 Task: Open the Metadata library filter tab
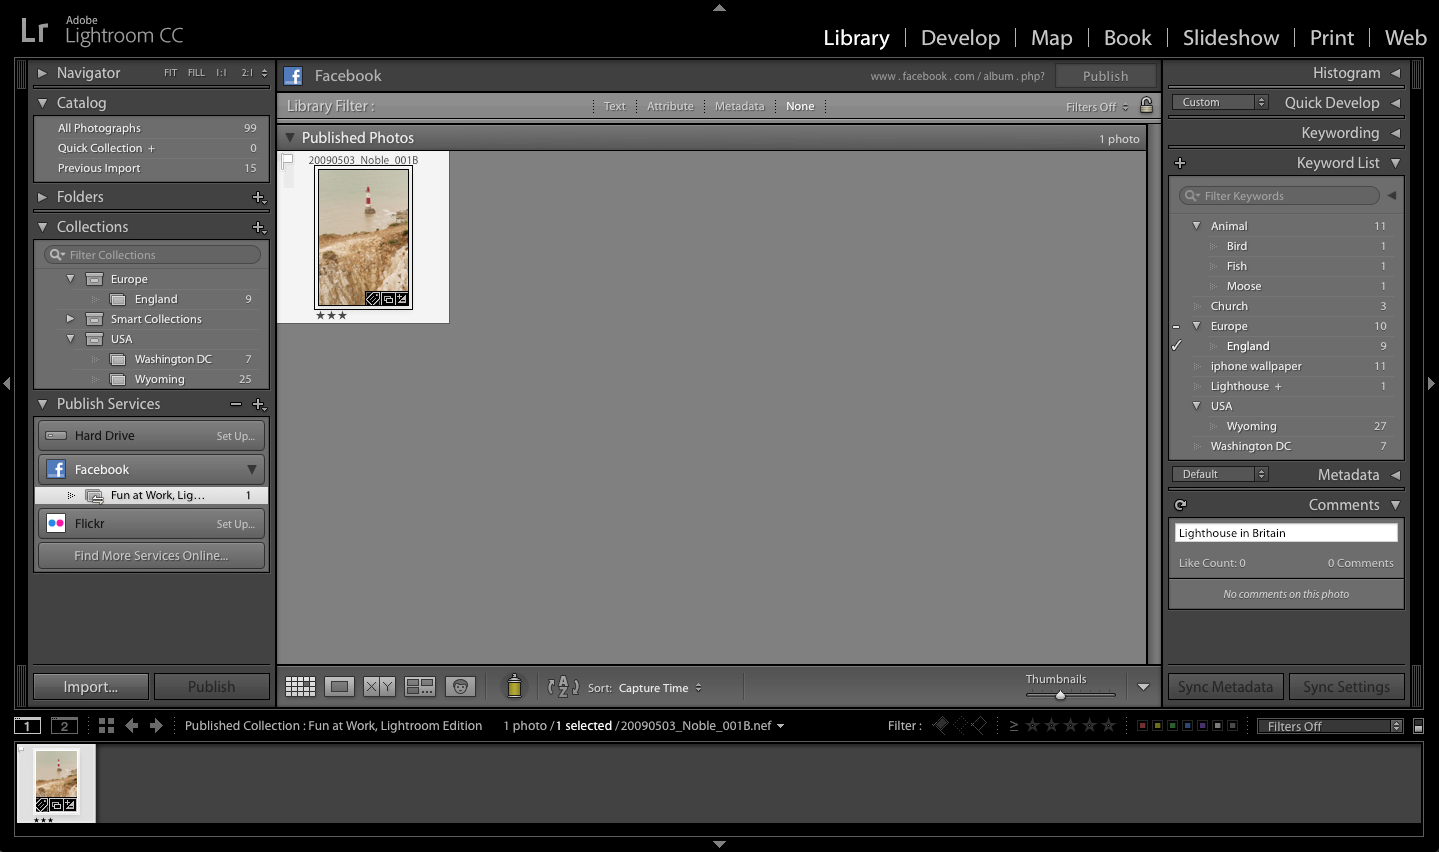739,105
